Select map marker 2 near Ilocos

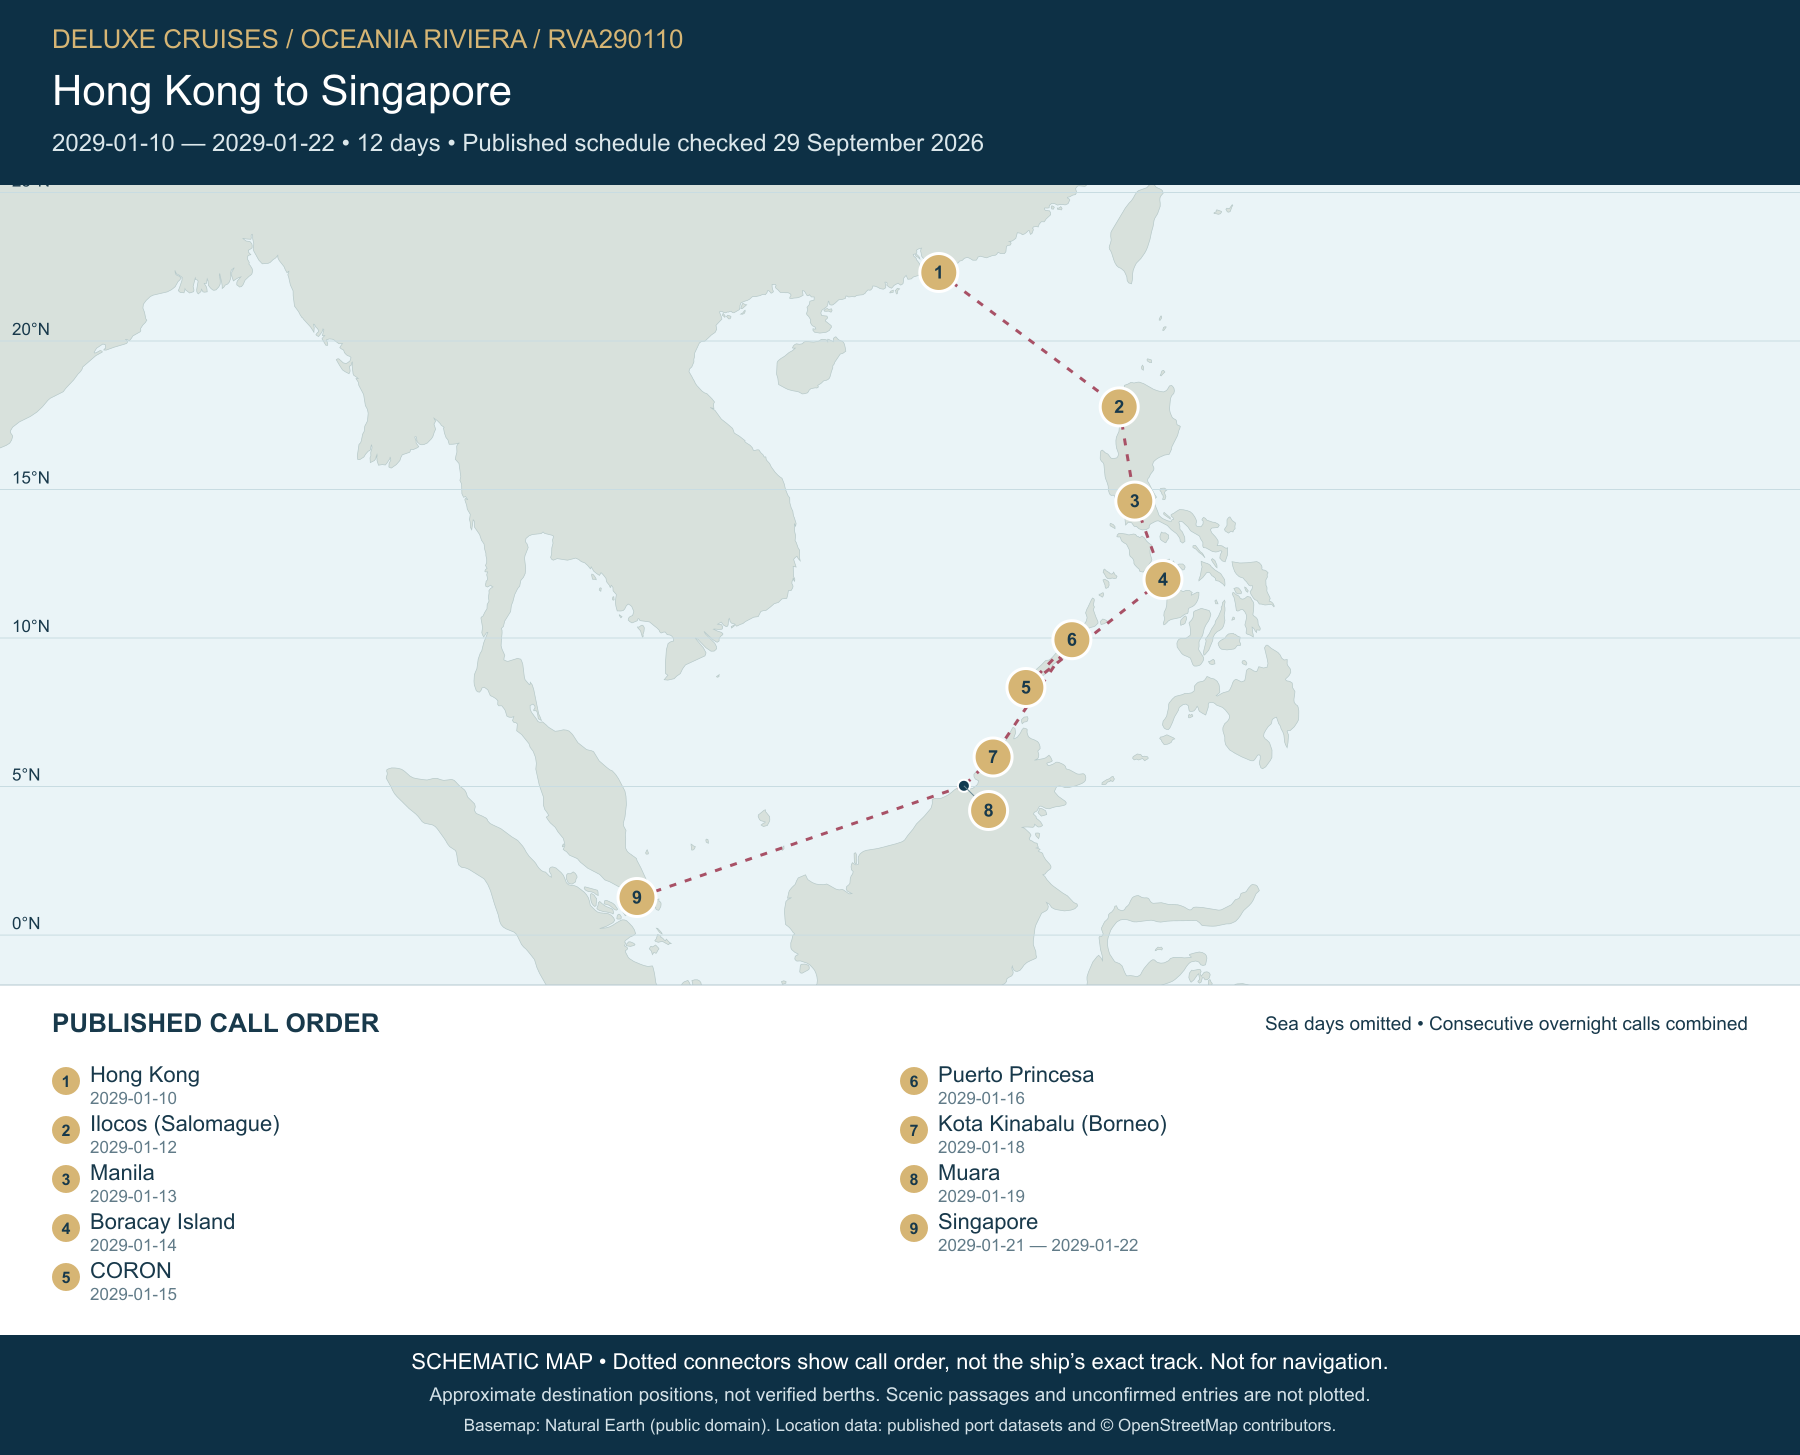[1119, 407]
